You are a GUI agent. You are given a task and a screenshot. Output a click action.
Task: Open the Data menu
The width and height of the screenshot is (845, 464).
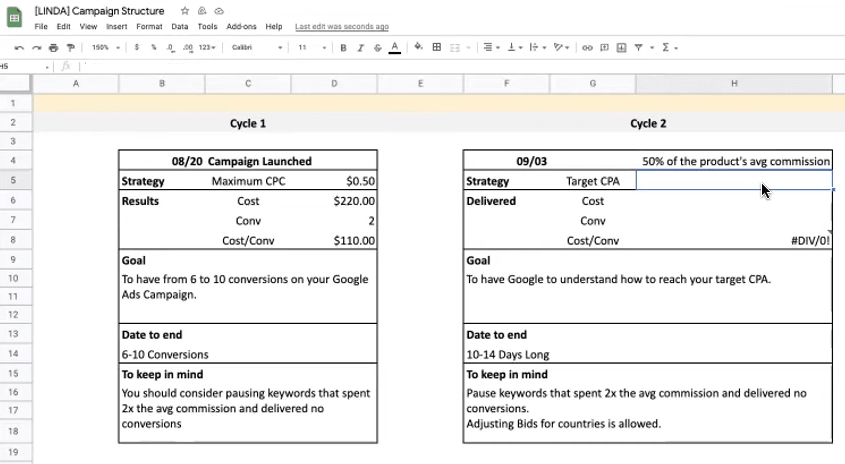point(180,26)
